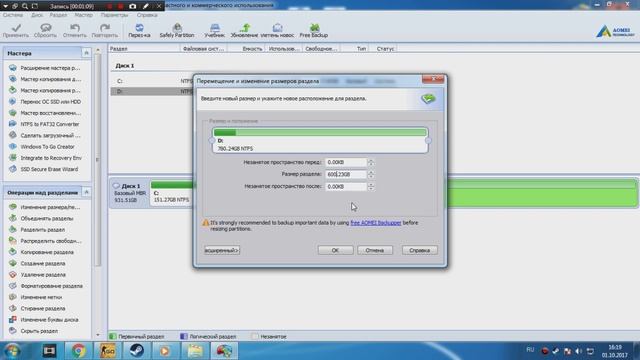This screenshot has height=360, width=640.
Task: Open the Мастер menu
Action: pyautogui.click(x=84, y=15)
